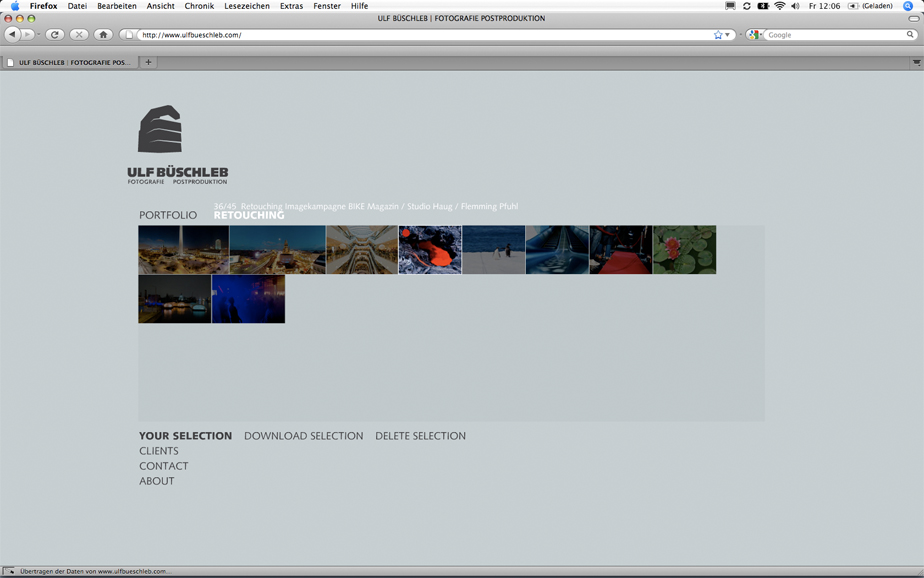
Task: Go to the browser Home page
Action: coord(103,35)
